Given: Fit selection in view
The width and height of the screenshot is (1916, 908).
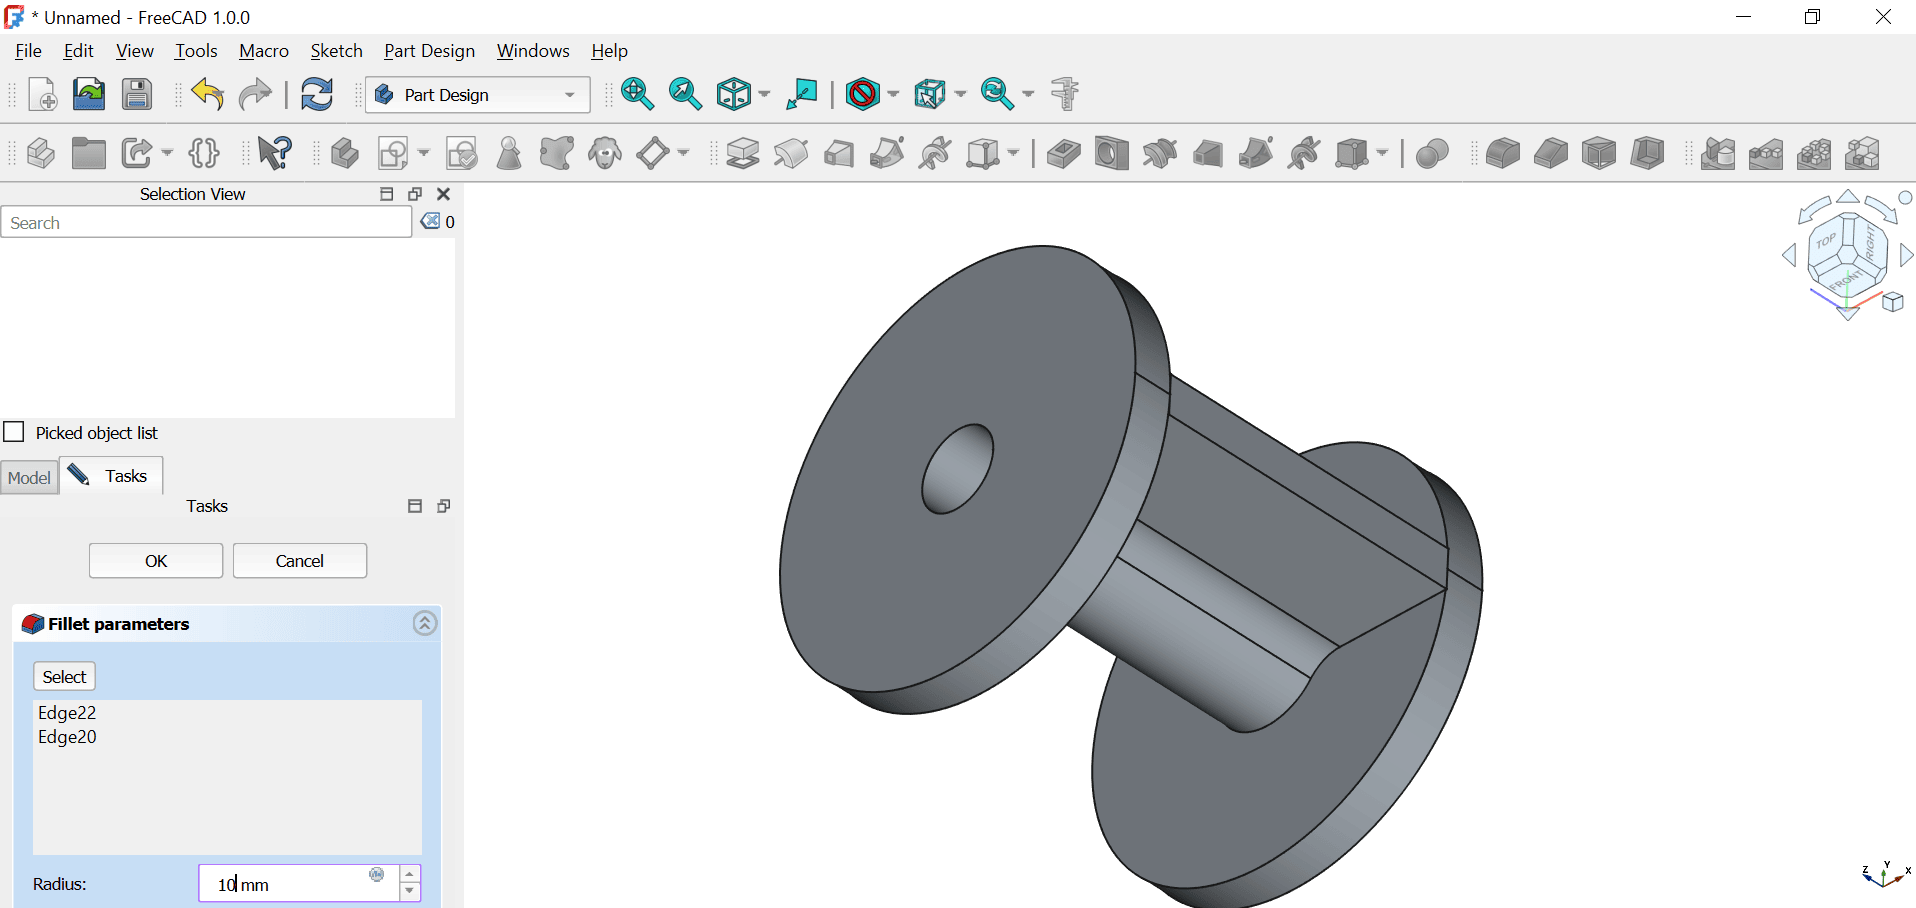Looking at the screenshot, I should (685, 94).
